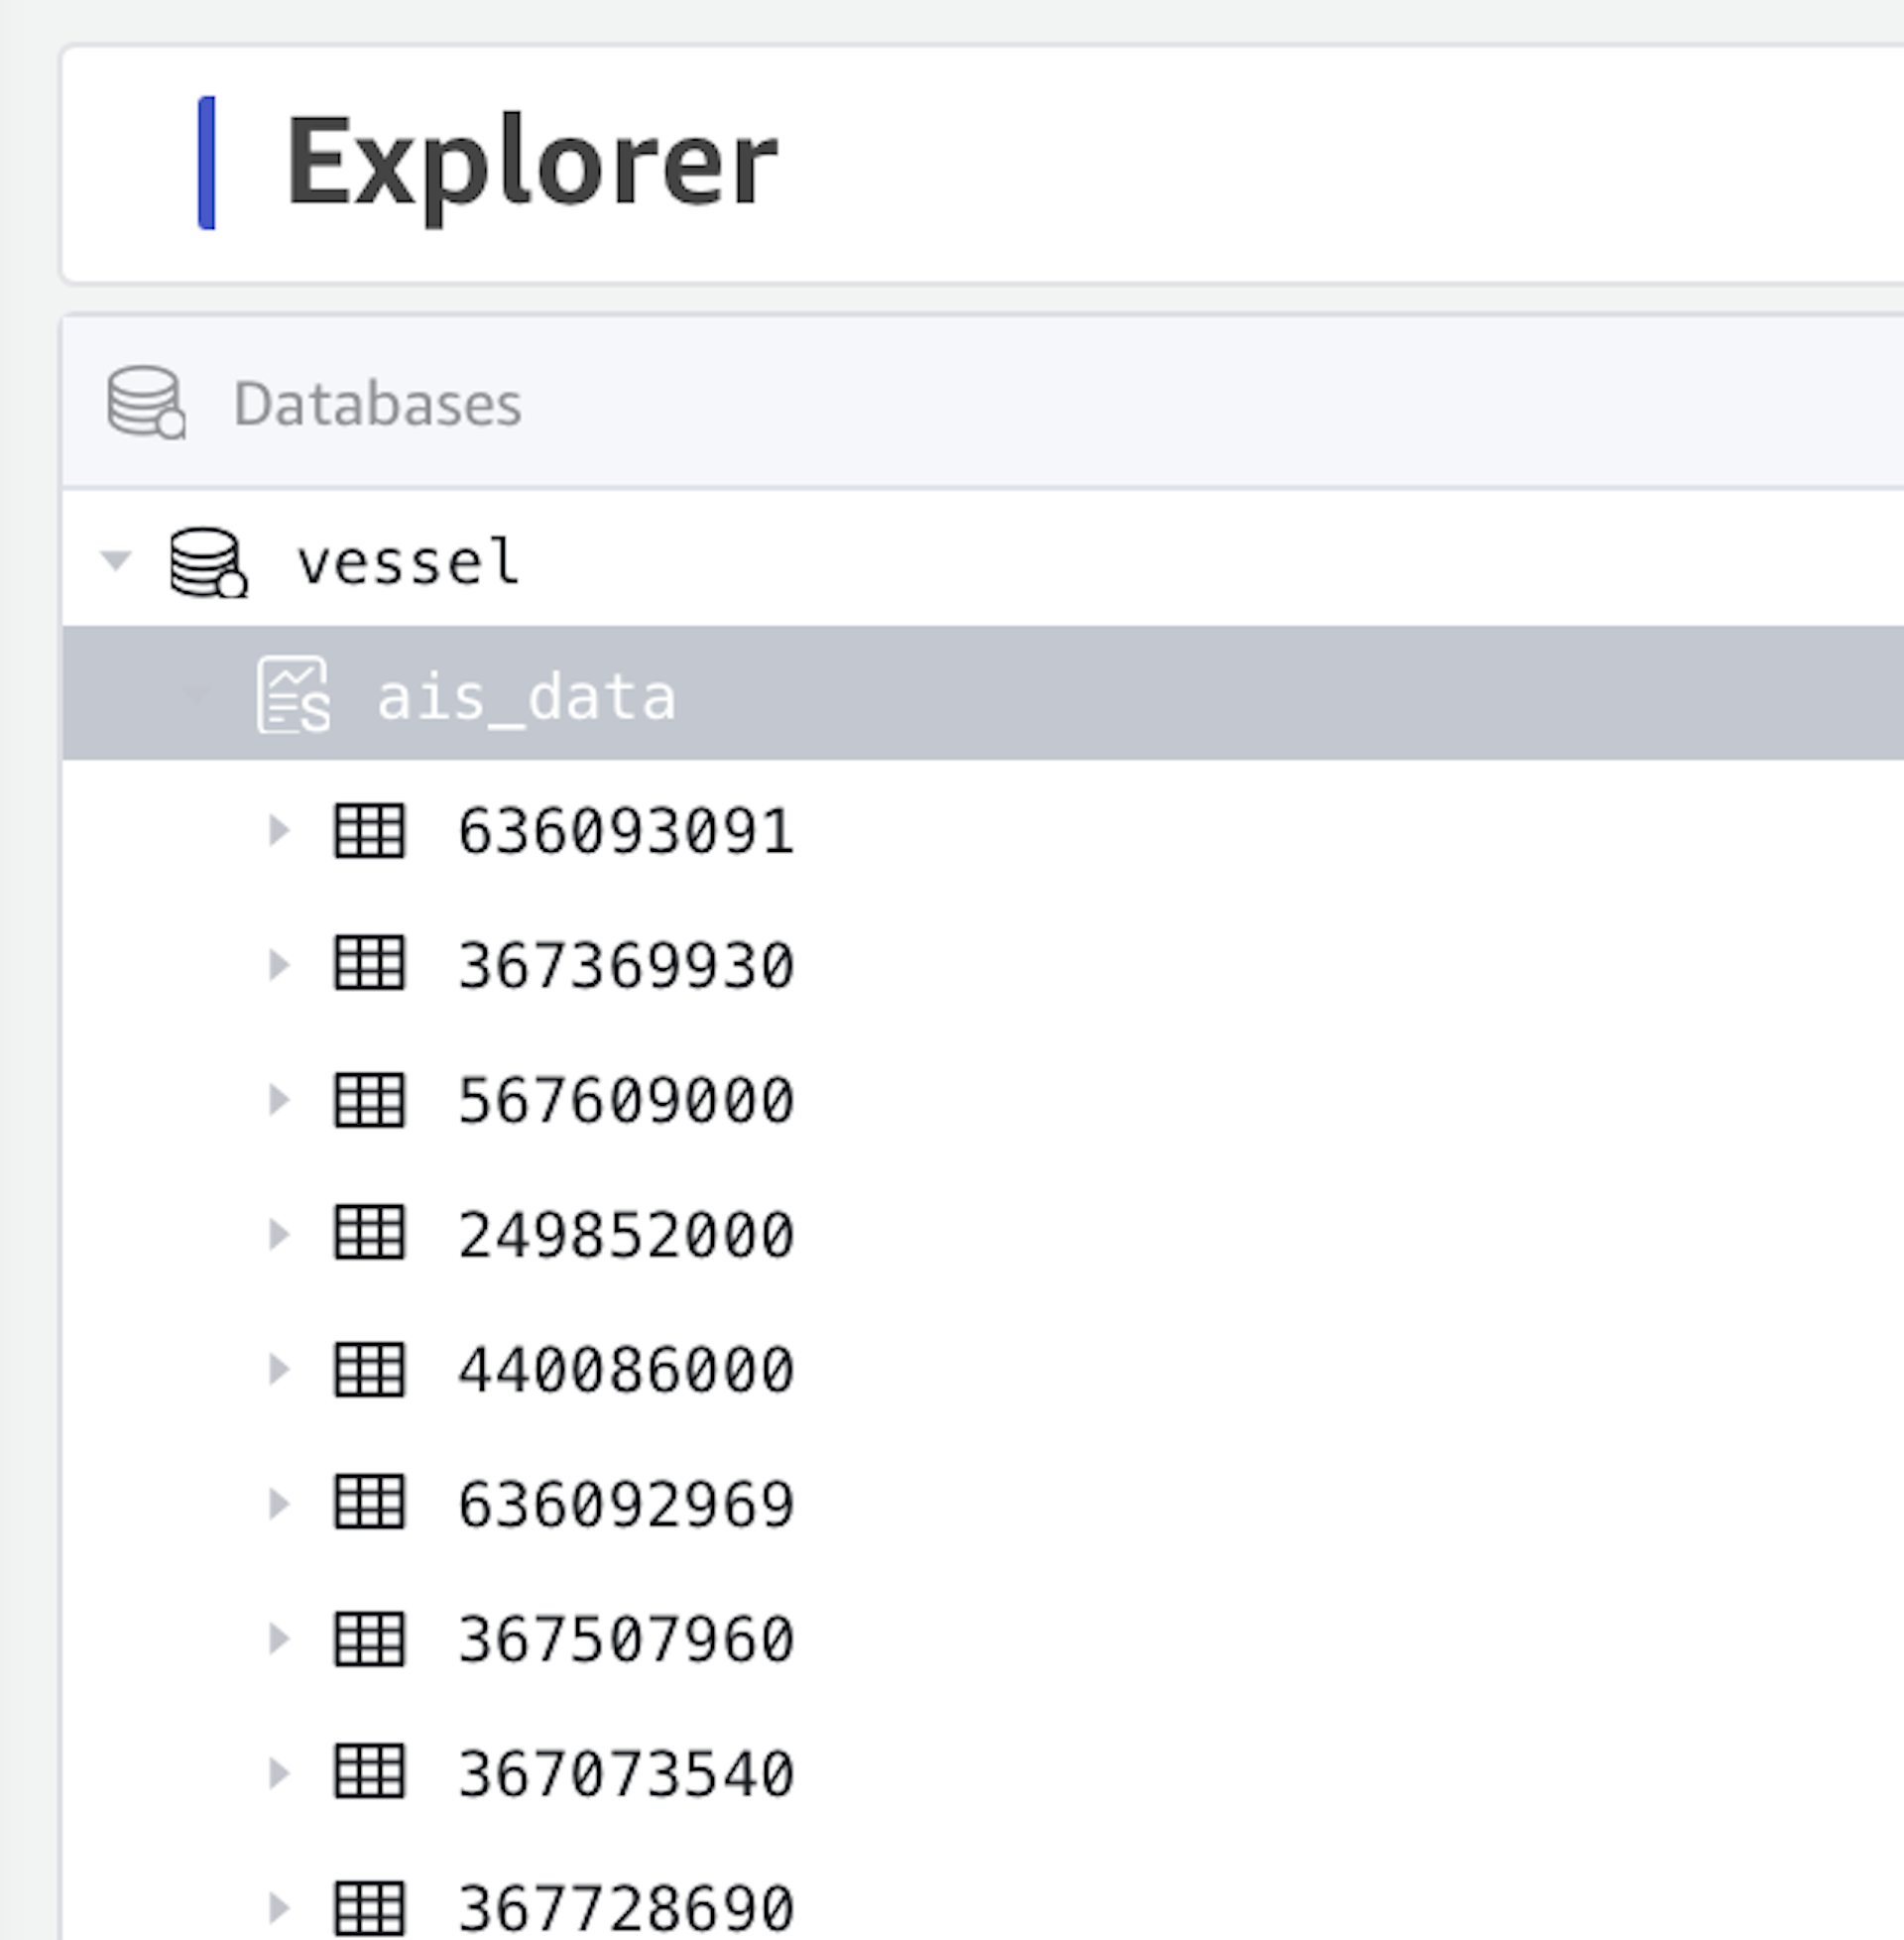Select table 367369930 label
Screen dimensions: 1904x1940
pyautogui.click(x=626, y=966)
